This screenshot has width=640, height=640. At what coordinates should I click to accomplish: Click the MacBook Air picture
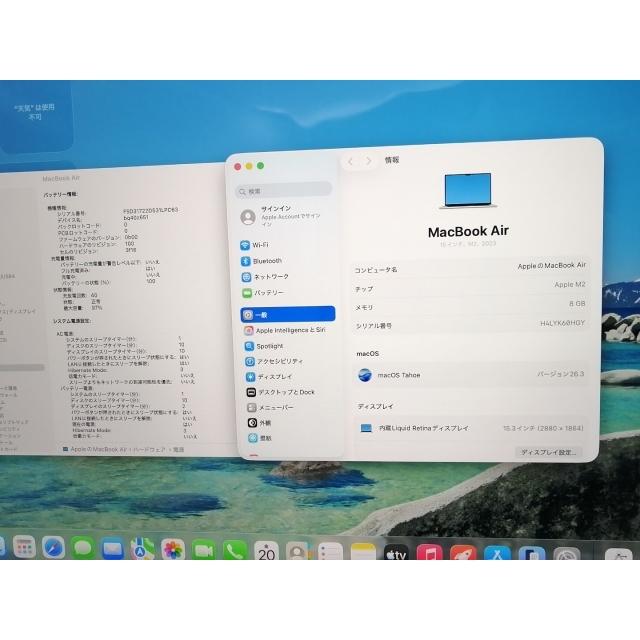coord(468,191)
